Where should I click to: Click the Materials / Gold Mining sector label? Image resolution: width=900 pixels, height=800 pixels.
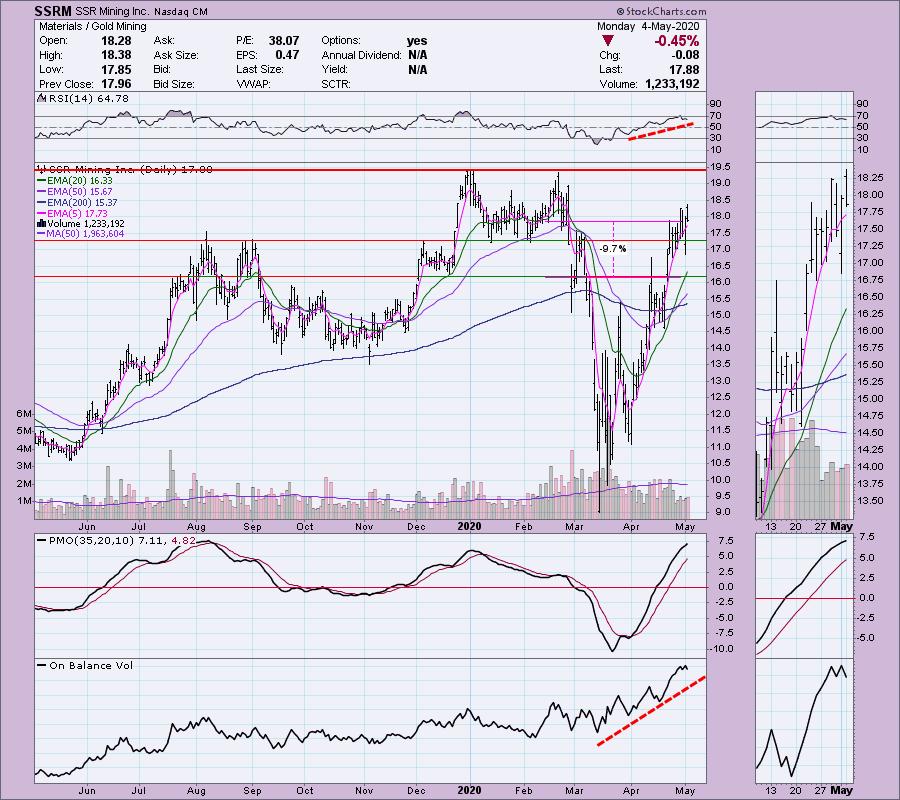92,26
